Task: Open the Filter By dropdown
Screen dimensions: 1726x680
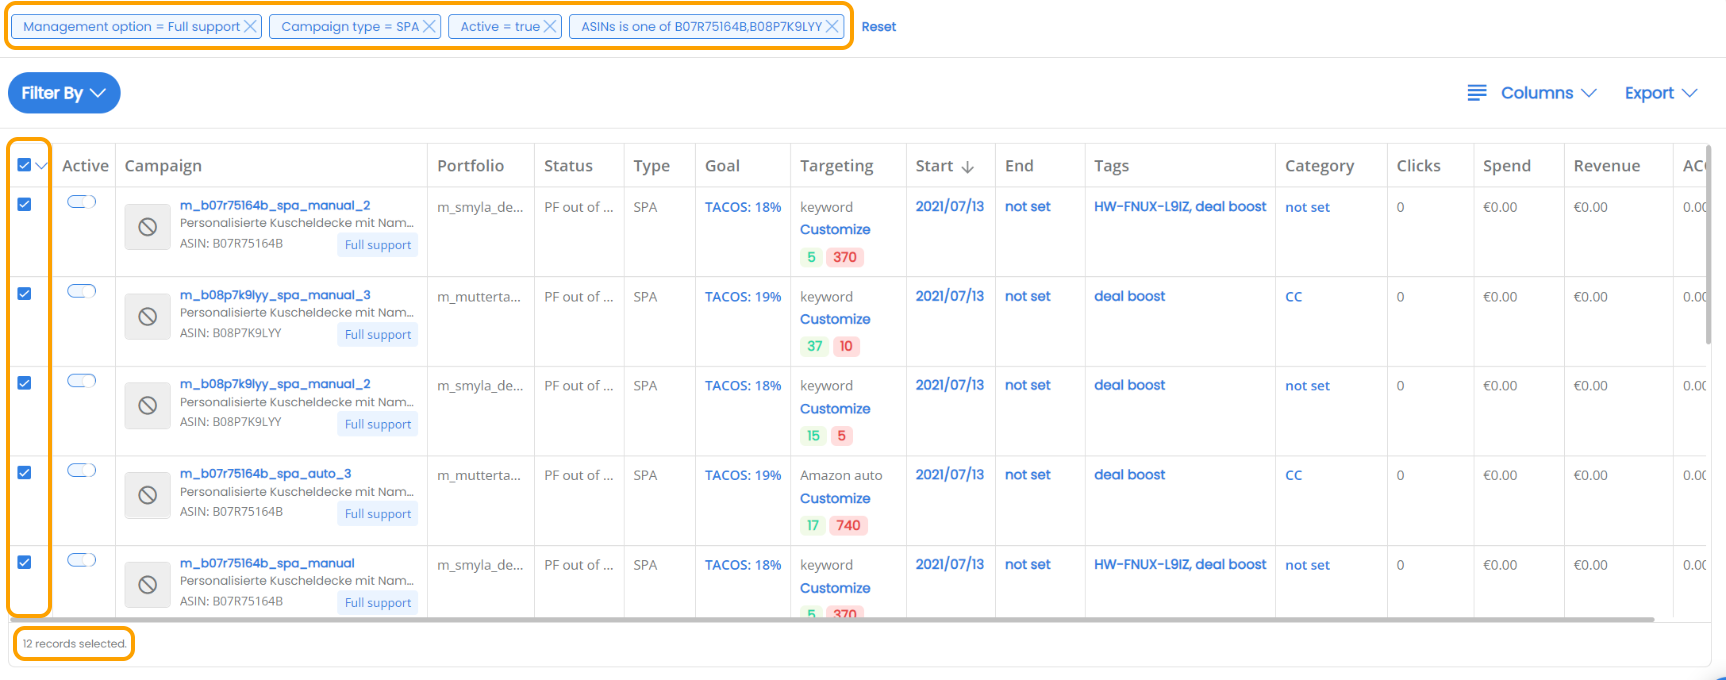Action: point(64,93)
